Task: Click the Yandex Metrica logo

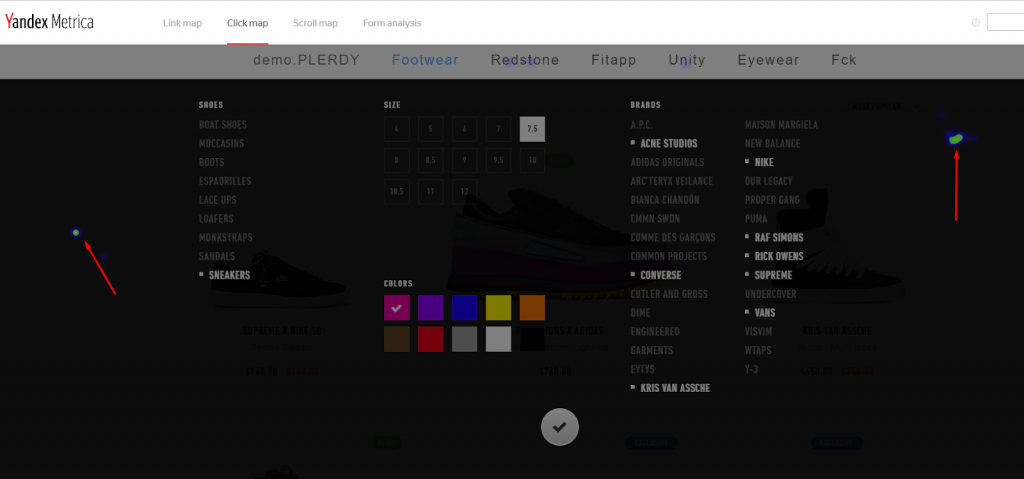Action: [x=49, y=22]
